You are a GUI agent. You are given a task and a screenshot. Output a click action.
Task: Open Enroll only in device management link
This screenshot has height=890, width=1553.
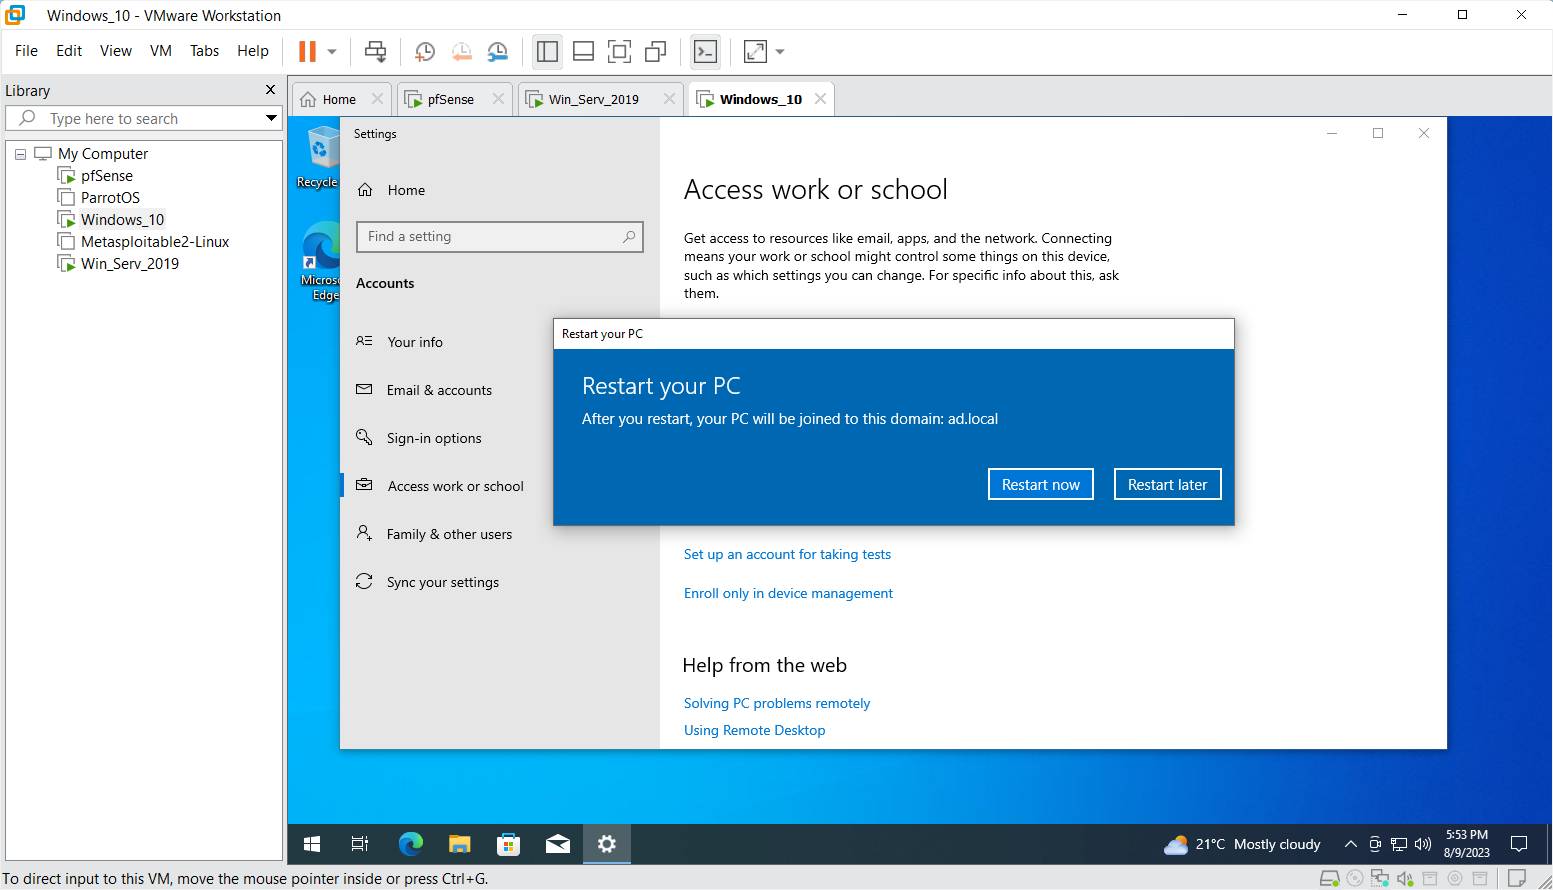tap(788, 593)
